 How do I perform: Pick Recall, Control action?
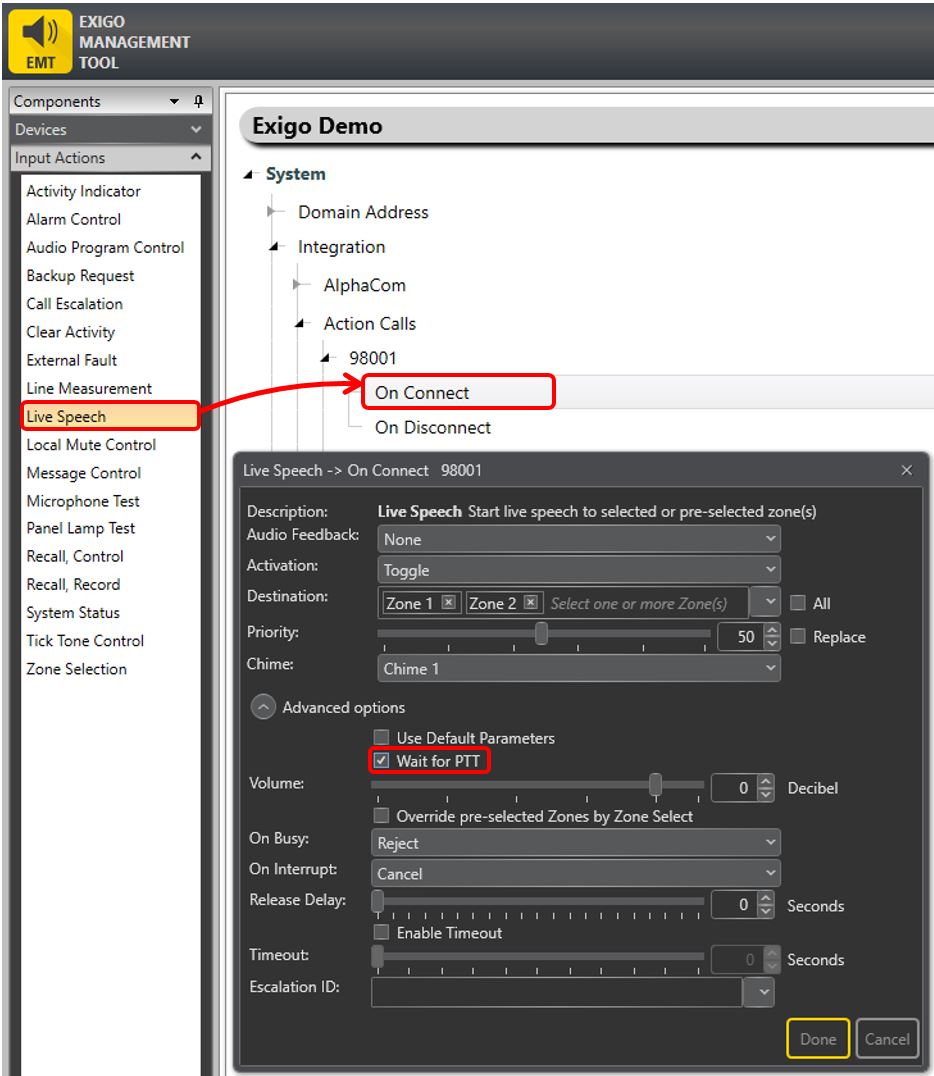coord(75,557)
